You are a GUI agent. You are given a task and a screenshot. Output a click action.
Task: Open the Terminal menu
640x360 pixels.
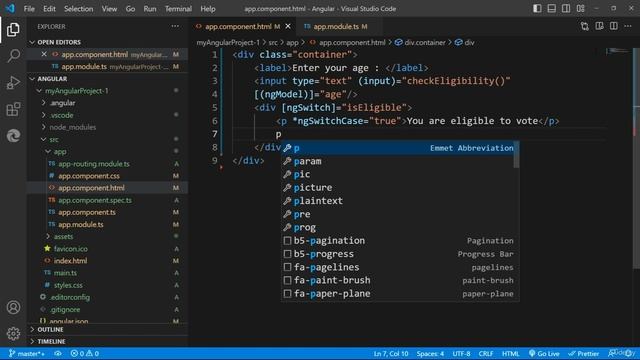click(178, 9)
